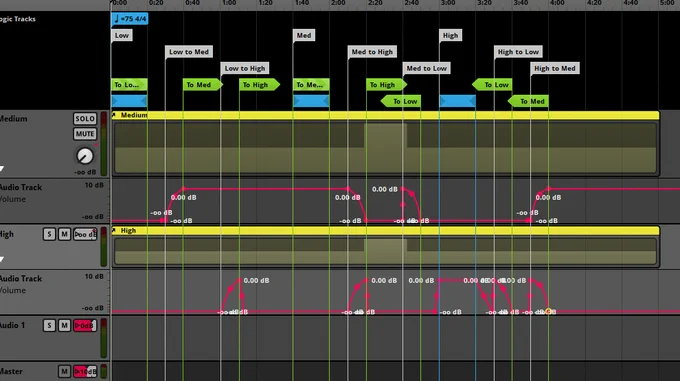This screenshot has height=381, width=680.
Task: Click the arrow icon on Medium clip header
Action: (114, 115)
